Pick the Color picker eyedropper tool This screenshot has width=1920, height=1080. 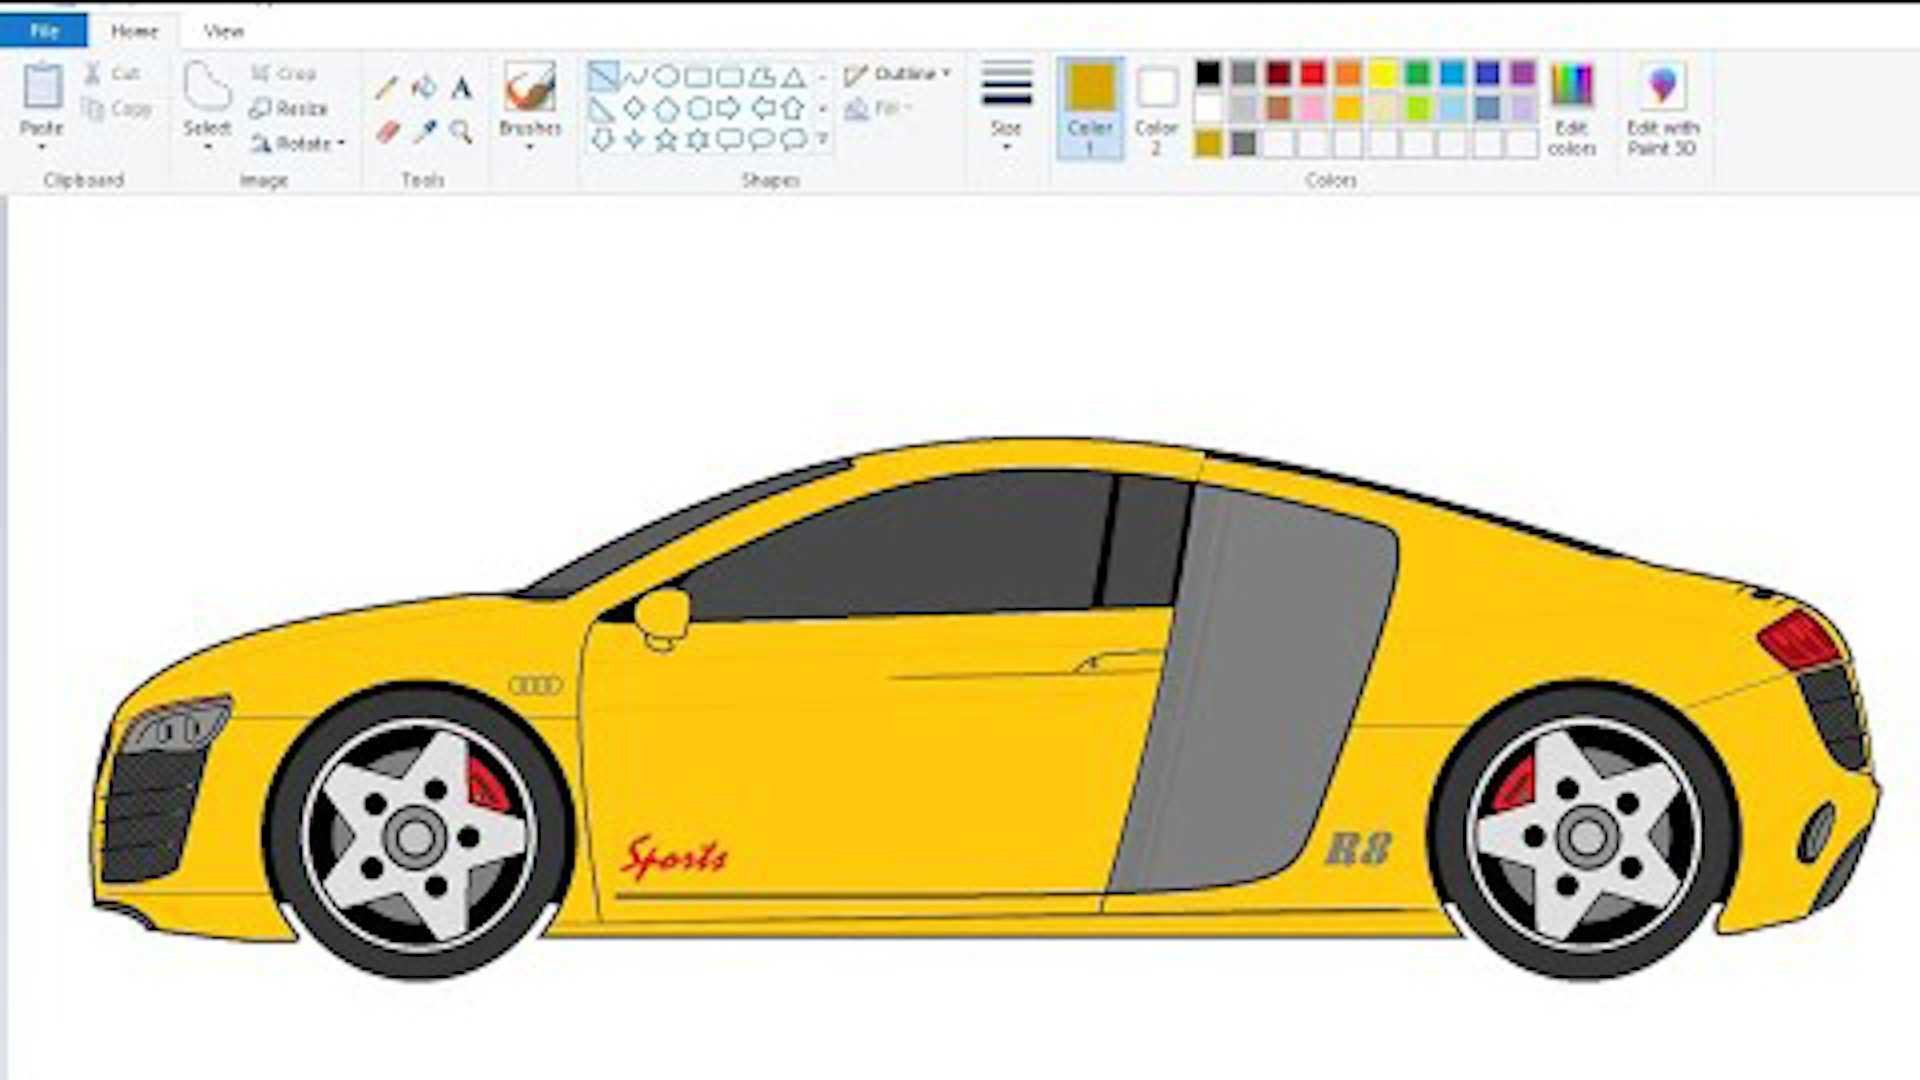[x=425, y=132]
